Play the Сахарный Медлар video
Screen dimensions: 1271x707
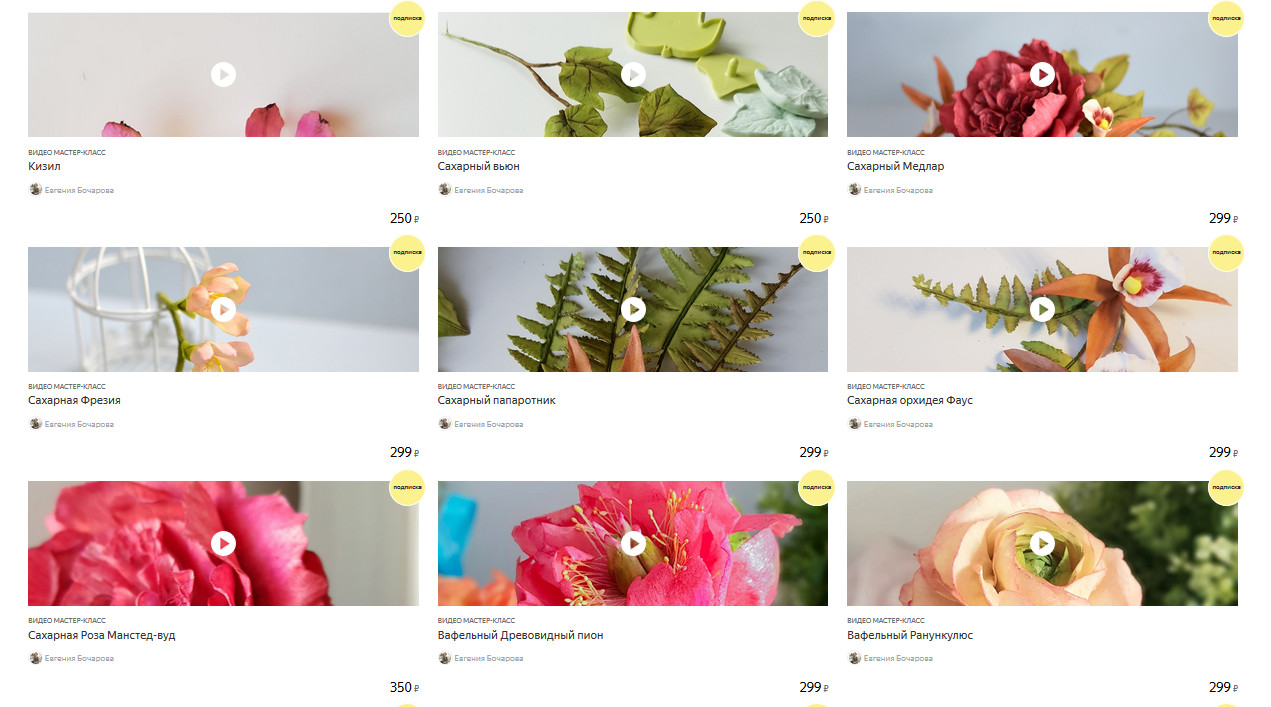click(x=1042, y=74)
